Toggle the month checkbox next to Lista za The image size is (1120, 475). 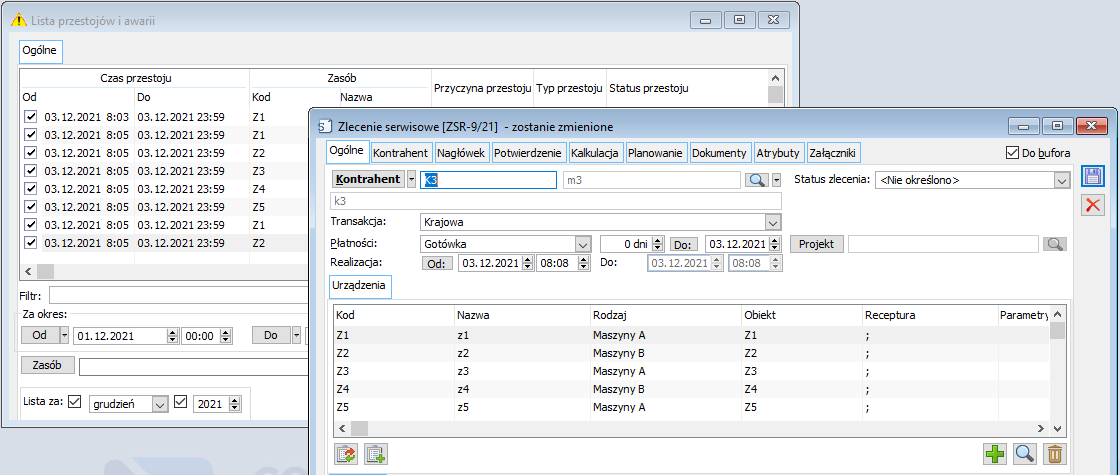pyautogui.click(x=75, y=402)
